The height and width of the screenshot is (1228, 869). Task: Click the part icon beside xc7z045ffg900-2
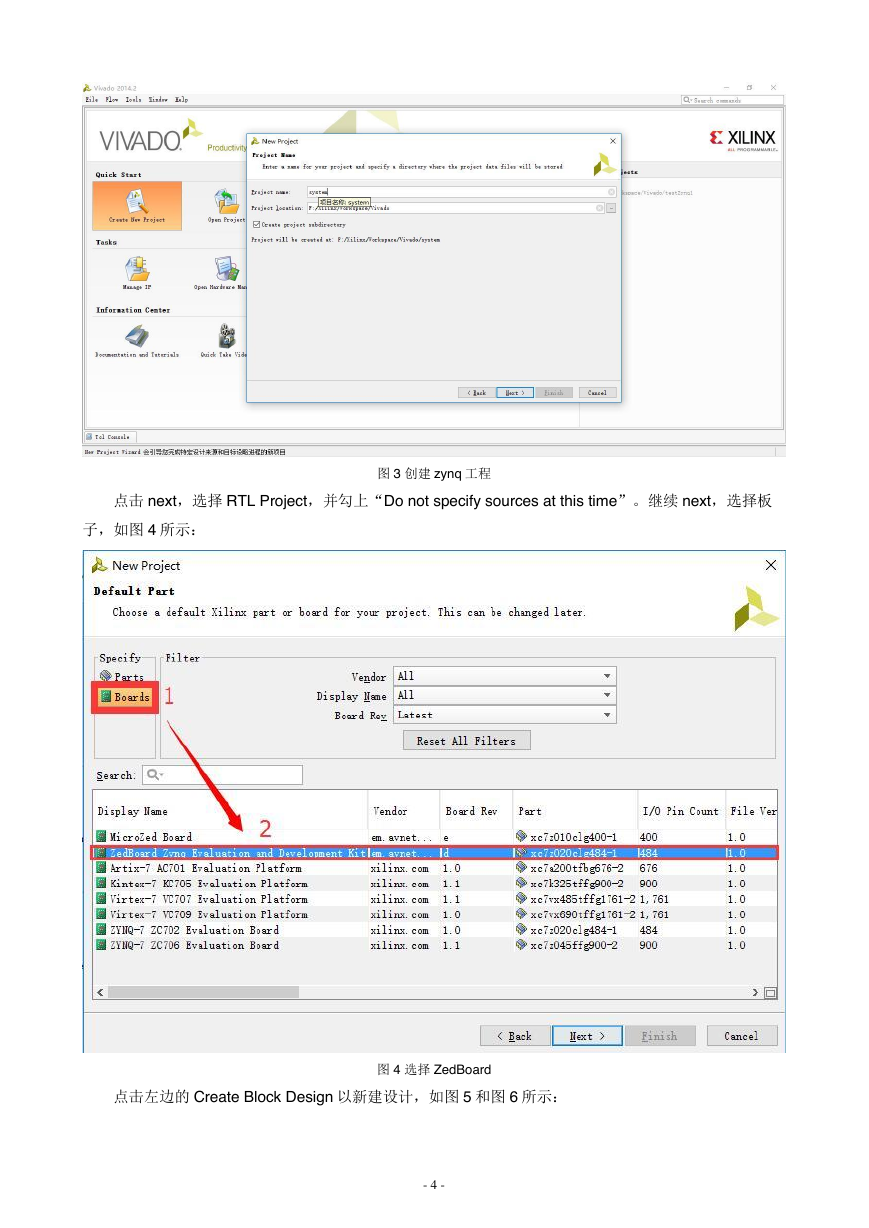(521, 945)
